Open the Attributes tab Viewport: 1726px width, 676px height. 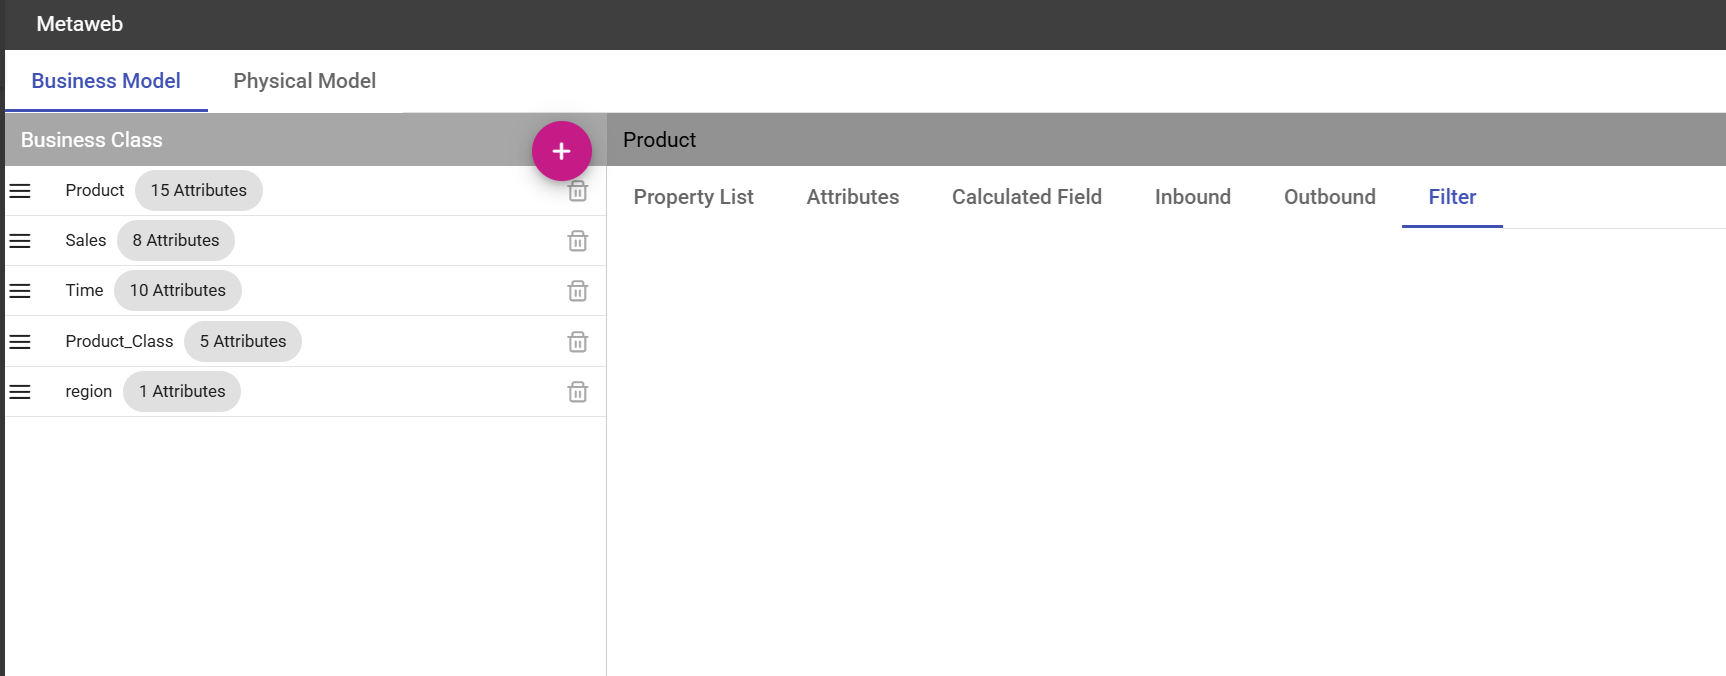click(x=853, y=197)
